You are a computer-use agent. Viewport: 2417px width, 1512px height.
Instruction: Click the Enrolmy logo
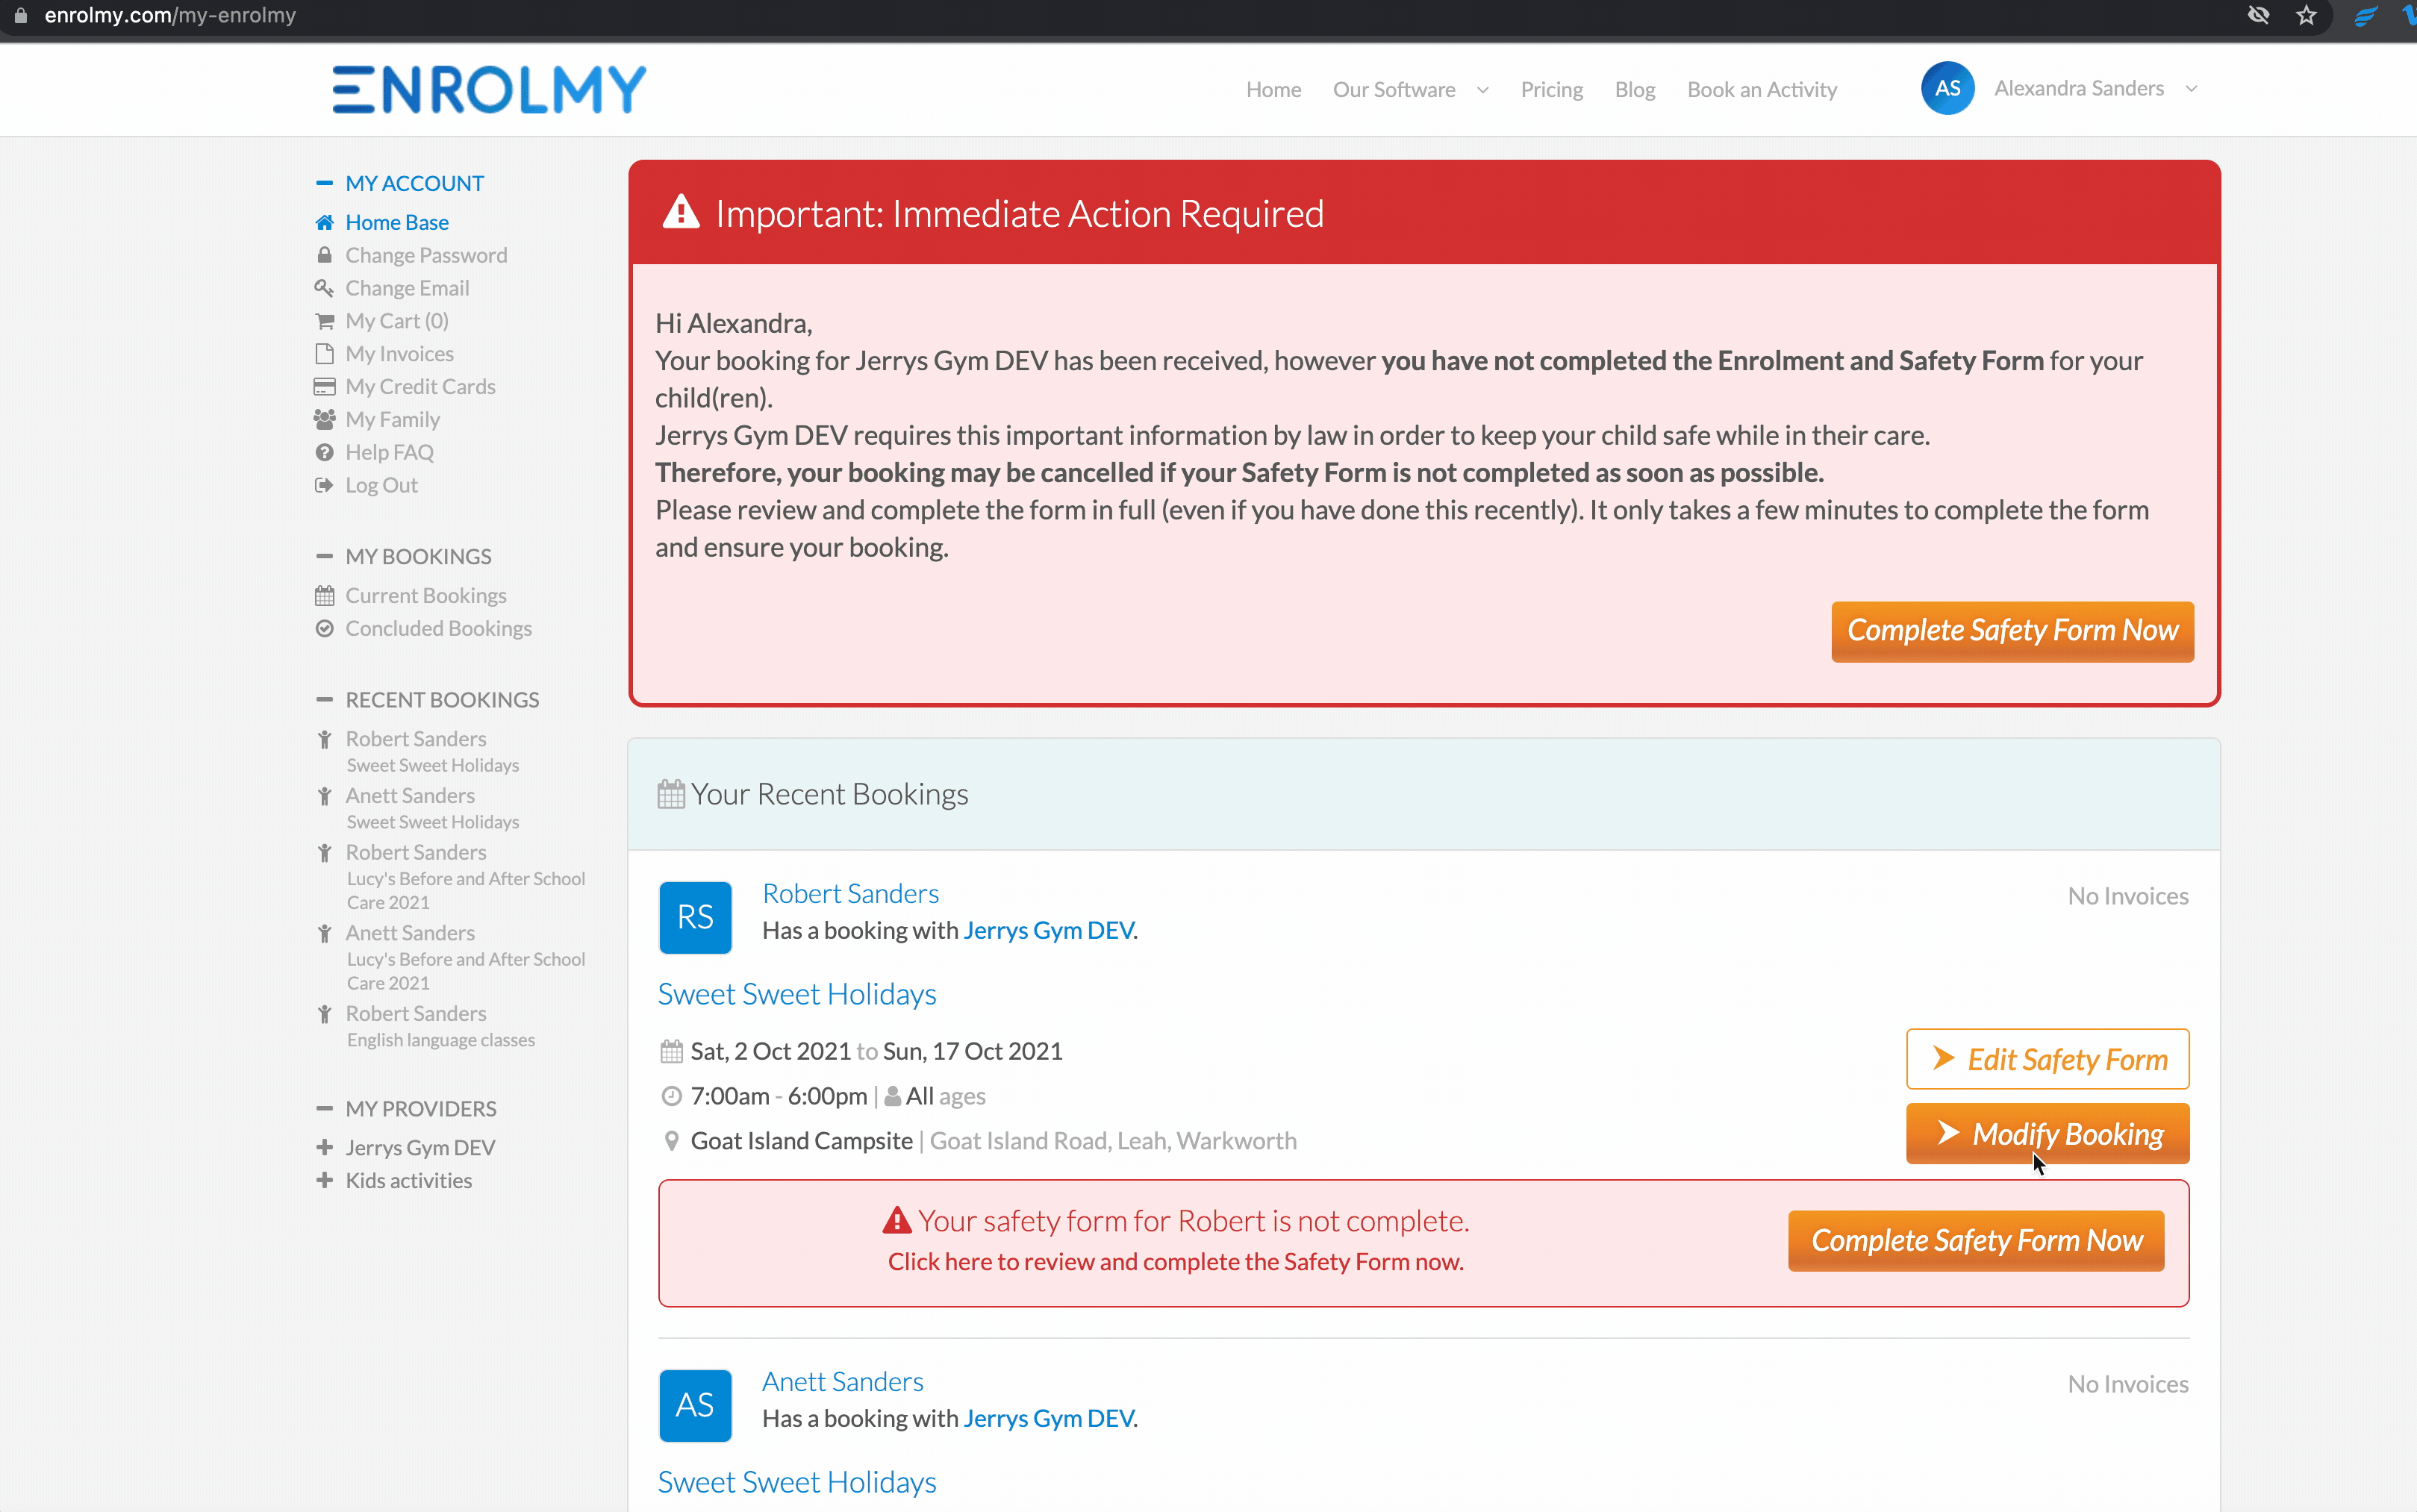click(x=489, y=89)
